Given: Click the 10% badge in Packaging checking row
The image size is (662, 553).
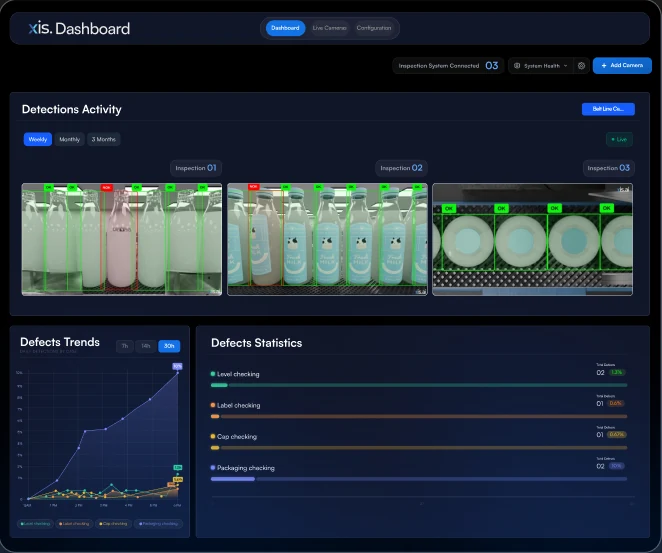Looking at the screenshot, I should click(x=616, y=466).
